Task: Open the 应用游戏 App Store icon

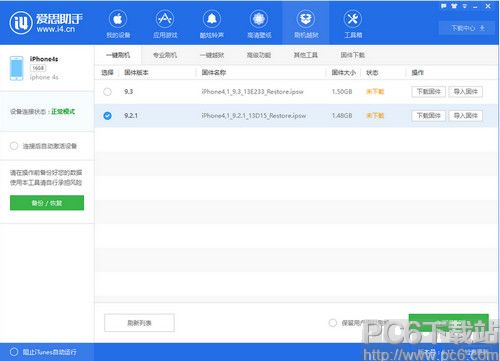Action: (x=165, y=19)
